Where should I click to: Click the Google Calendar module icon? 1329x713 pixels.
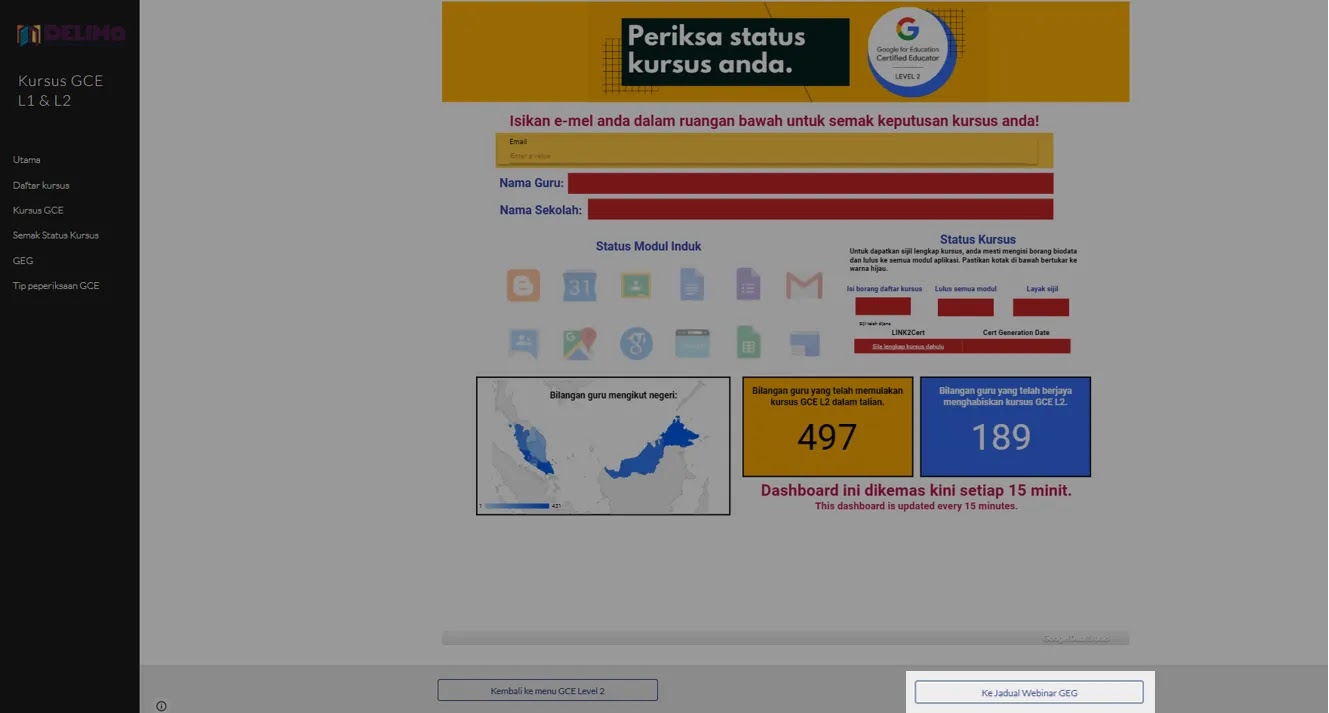tap(579, 286)
